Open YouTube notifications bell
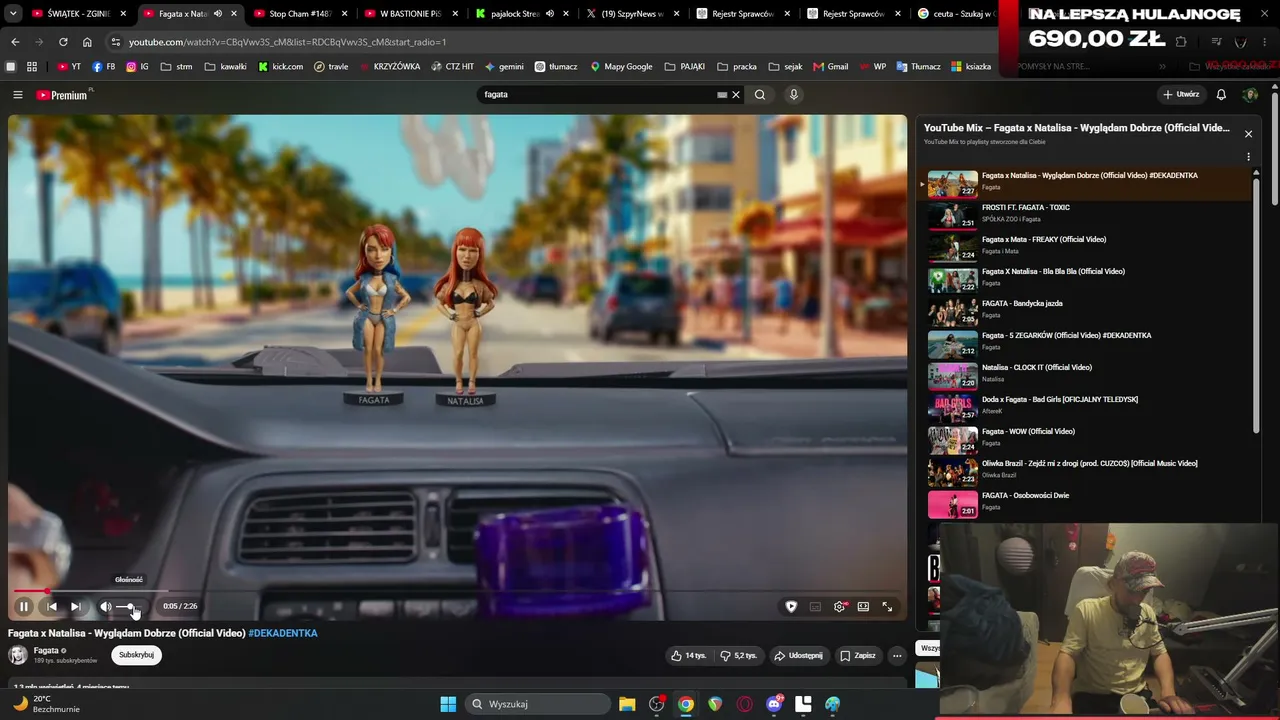The image size is (1280, 720). pyautogui.click(x=1221, y=95)
